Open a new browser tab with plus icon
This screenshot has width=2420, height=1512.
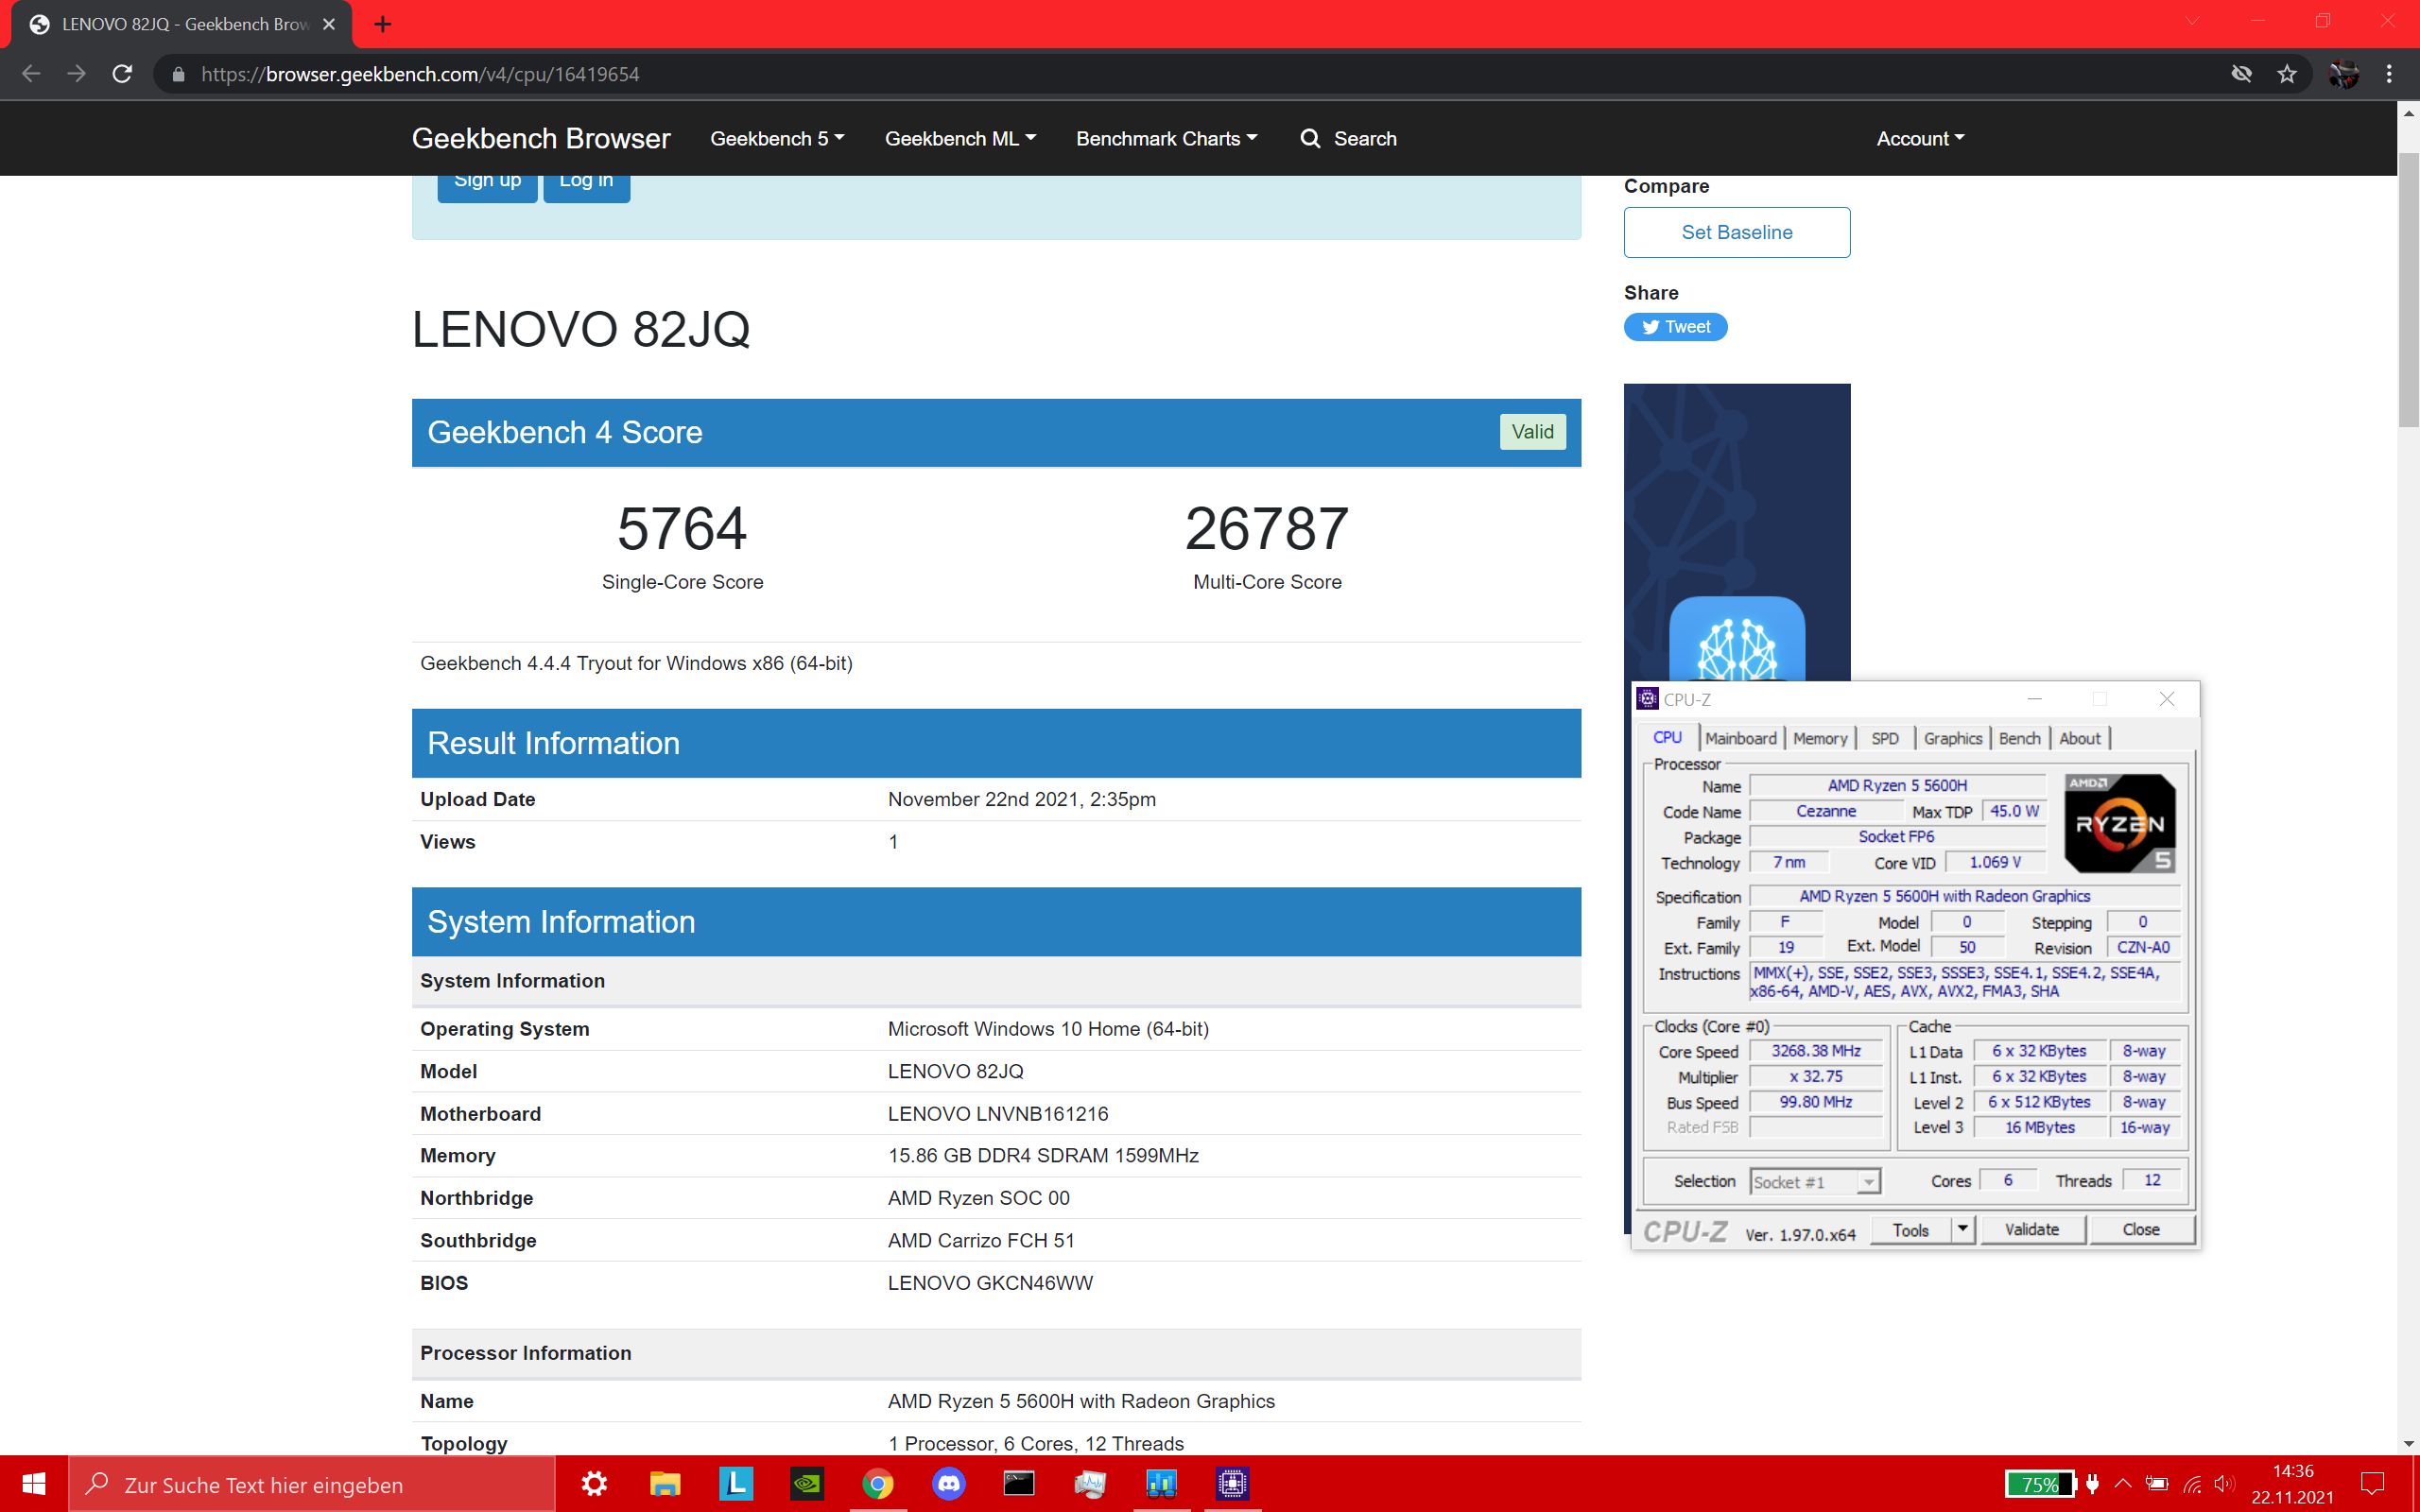click(x=383, y=24)
